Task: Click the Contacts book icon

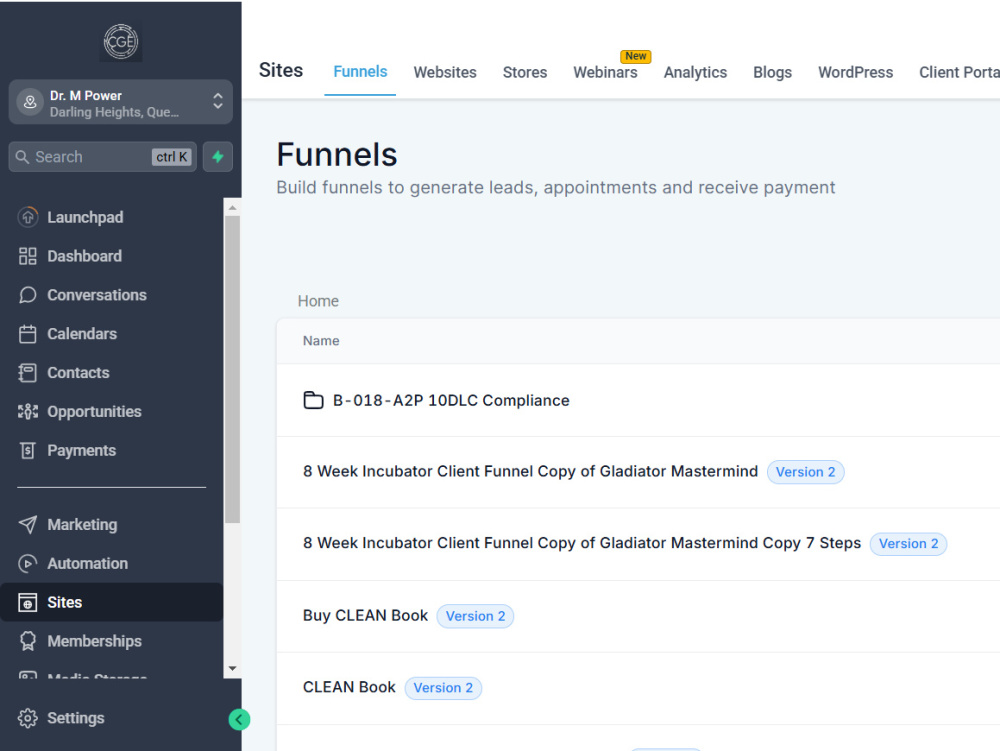Action: coord(27,373)
